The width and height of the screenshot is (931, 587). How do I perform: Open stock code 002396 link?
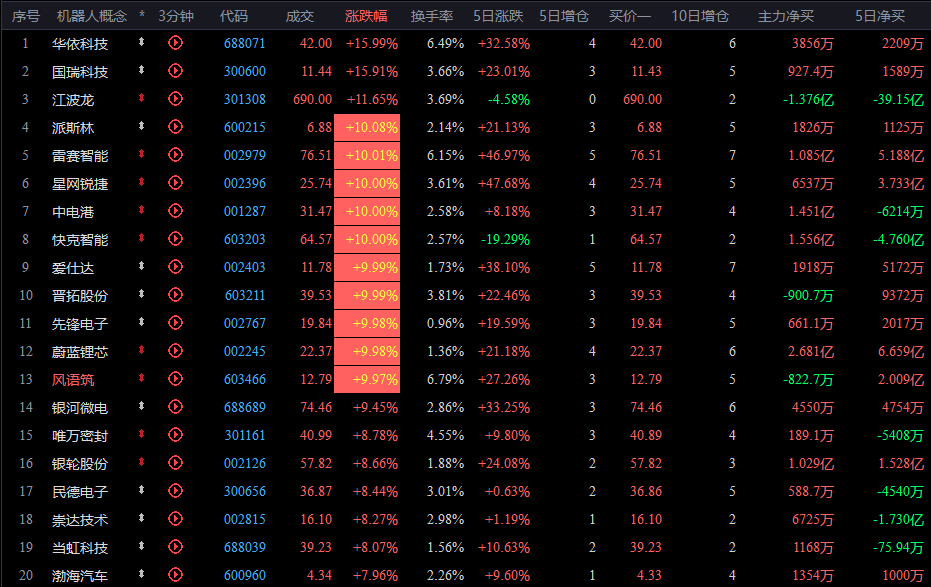(245, 183)
